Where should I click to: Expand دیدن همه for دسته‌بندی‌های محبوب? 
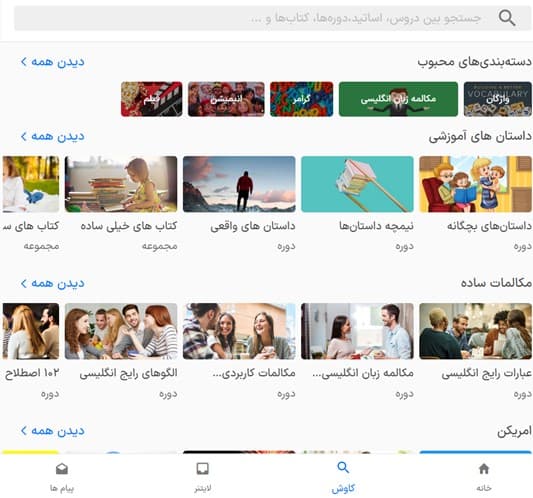click(52, 62)
